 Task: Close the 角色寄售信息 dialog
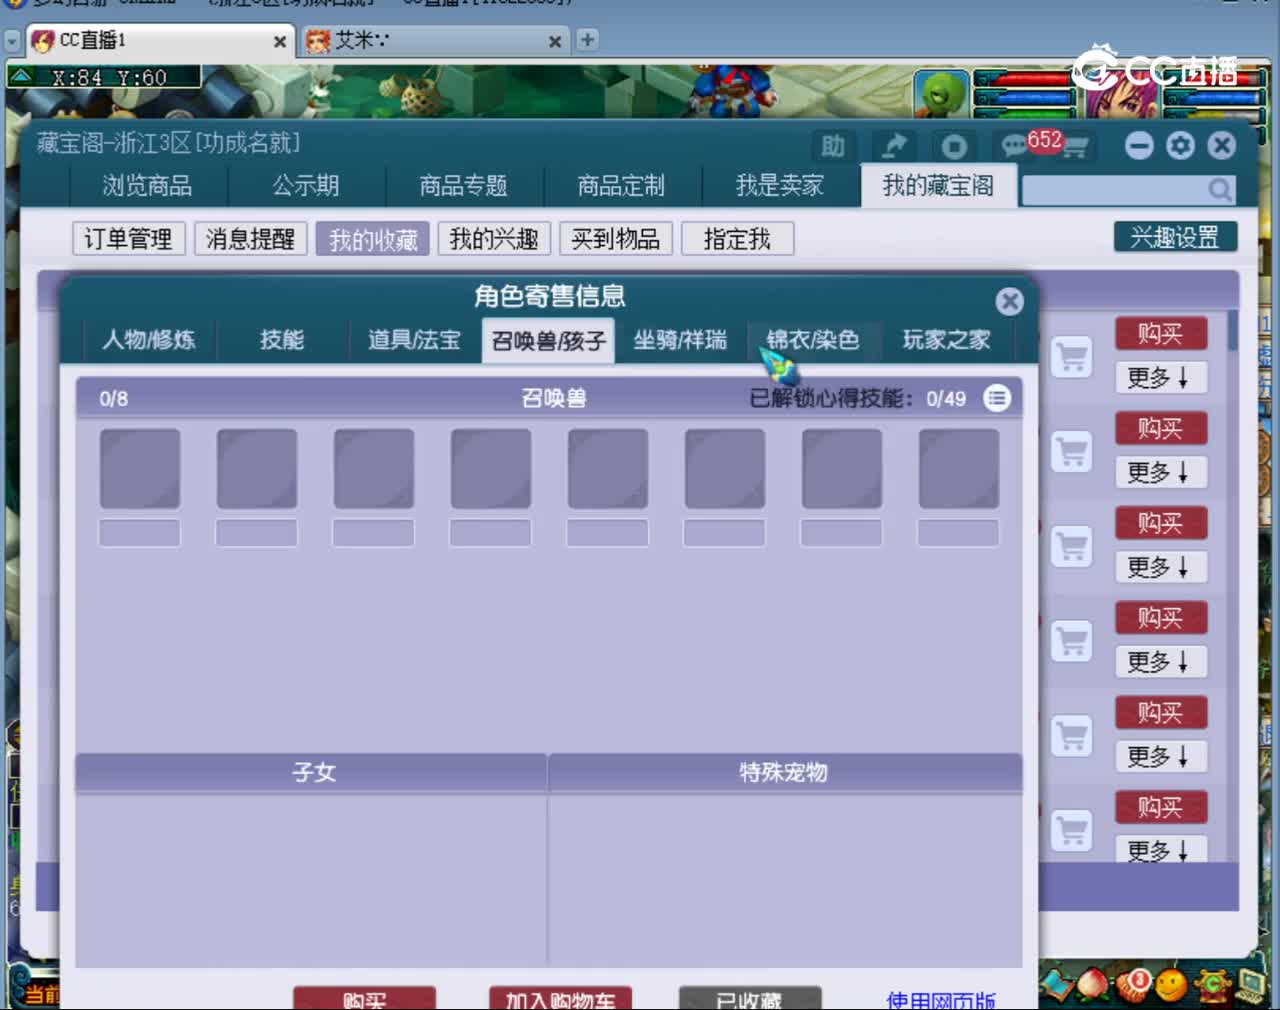tap(1010, 301)
